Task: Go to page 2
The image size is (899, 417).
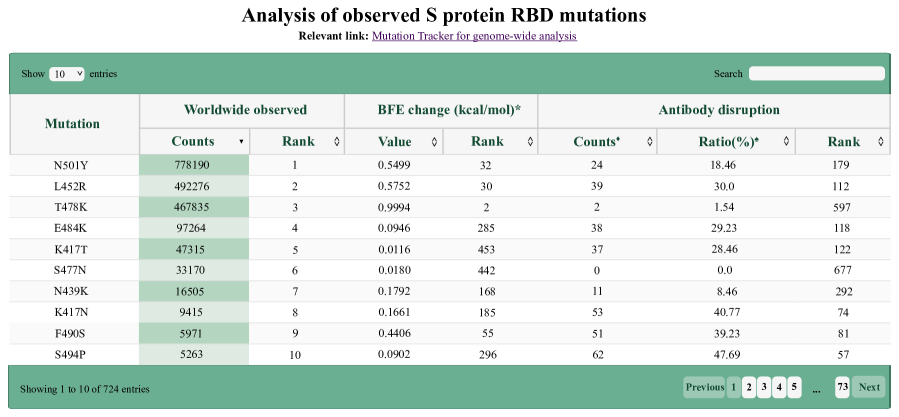Action: (749, 387)
